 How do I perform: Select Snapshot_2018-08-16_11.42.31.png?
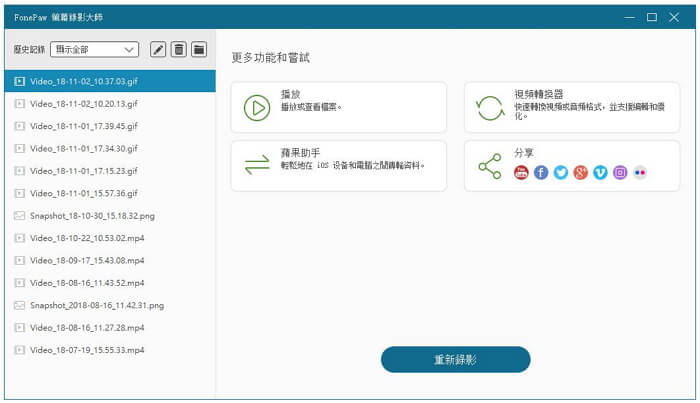pyautogui.click(x=110, y=305)
